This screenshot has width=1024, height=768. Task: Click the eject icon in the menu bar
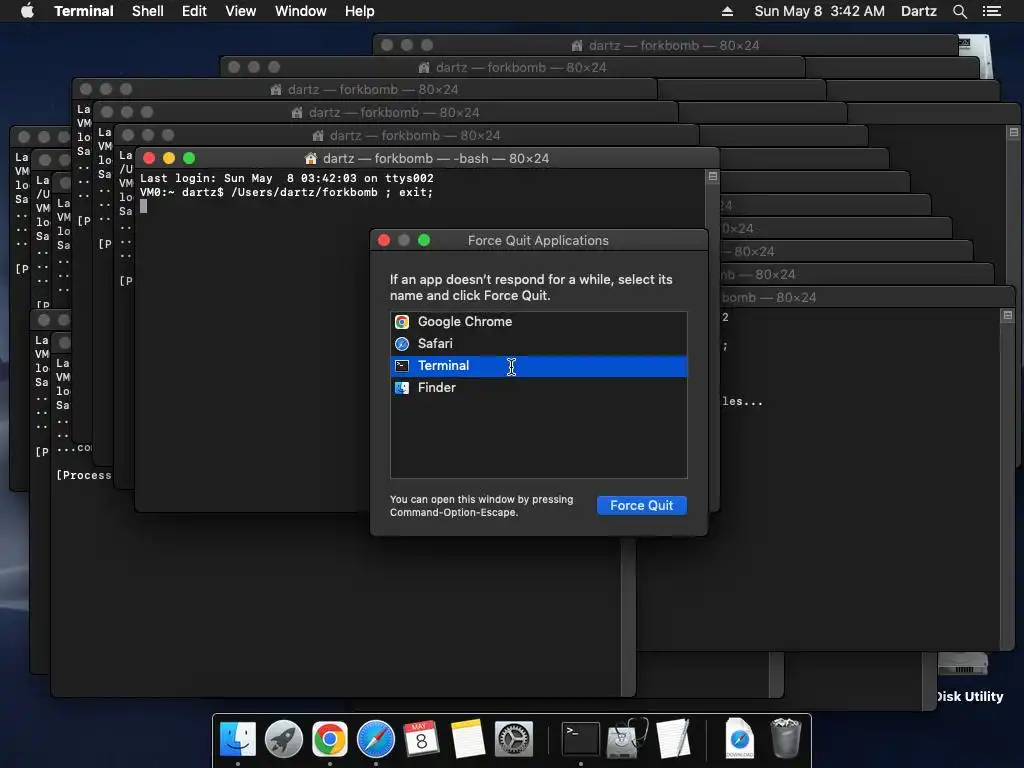tap(728, 11)
